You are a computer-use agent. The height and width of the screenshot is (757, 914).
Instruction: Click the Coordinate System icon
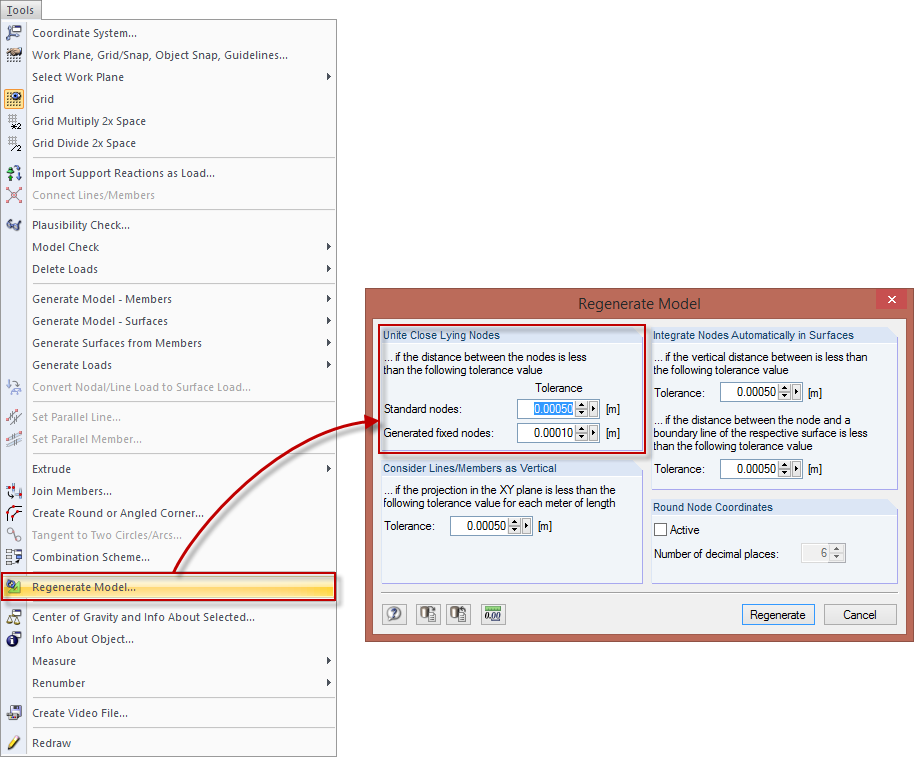(14, 33)
